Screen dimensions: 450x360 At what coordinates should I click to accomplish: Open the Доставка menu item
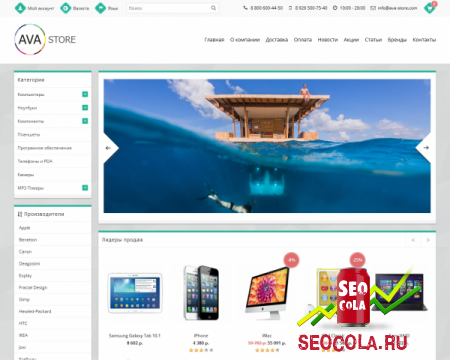click(x=276, y=40)
